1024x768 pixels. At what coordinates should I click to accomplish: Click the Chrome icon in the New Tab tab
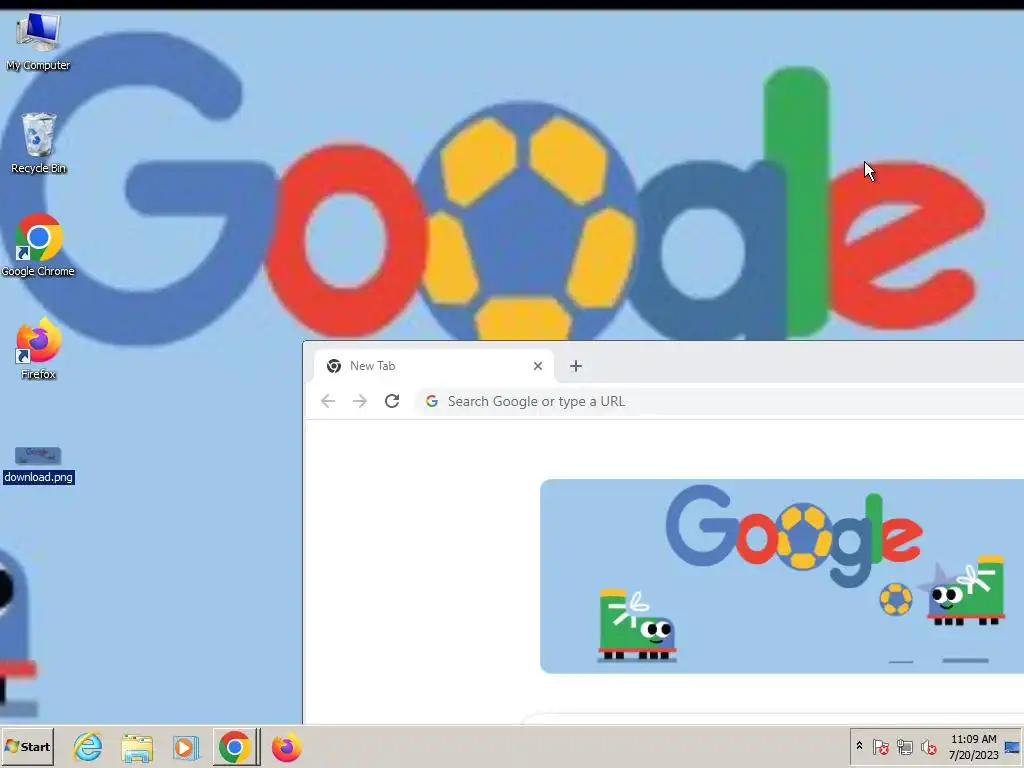pos(334,366)
